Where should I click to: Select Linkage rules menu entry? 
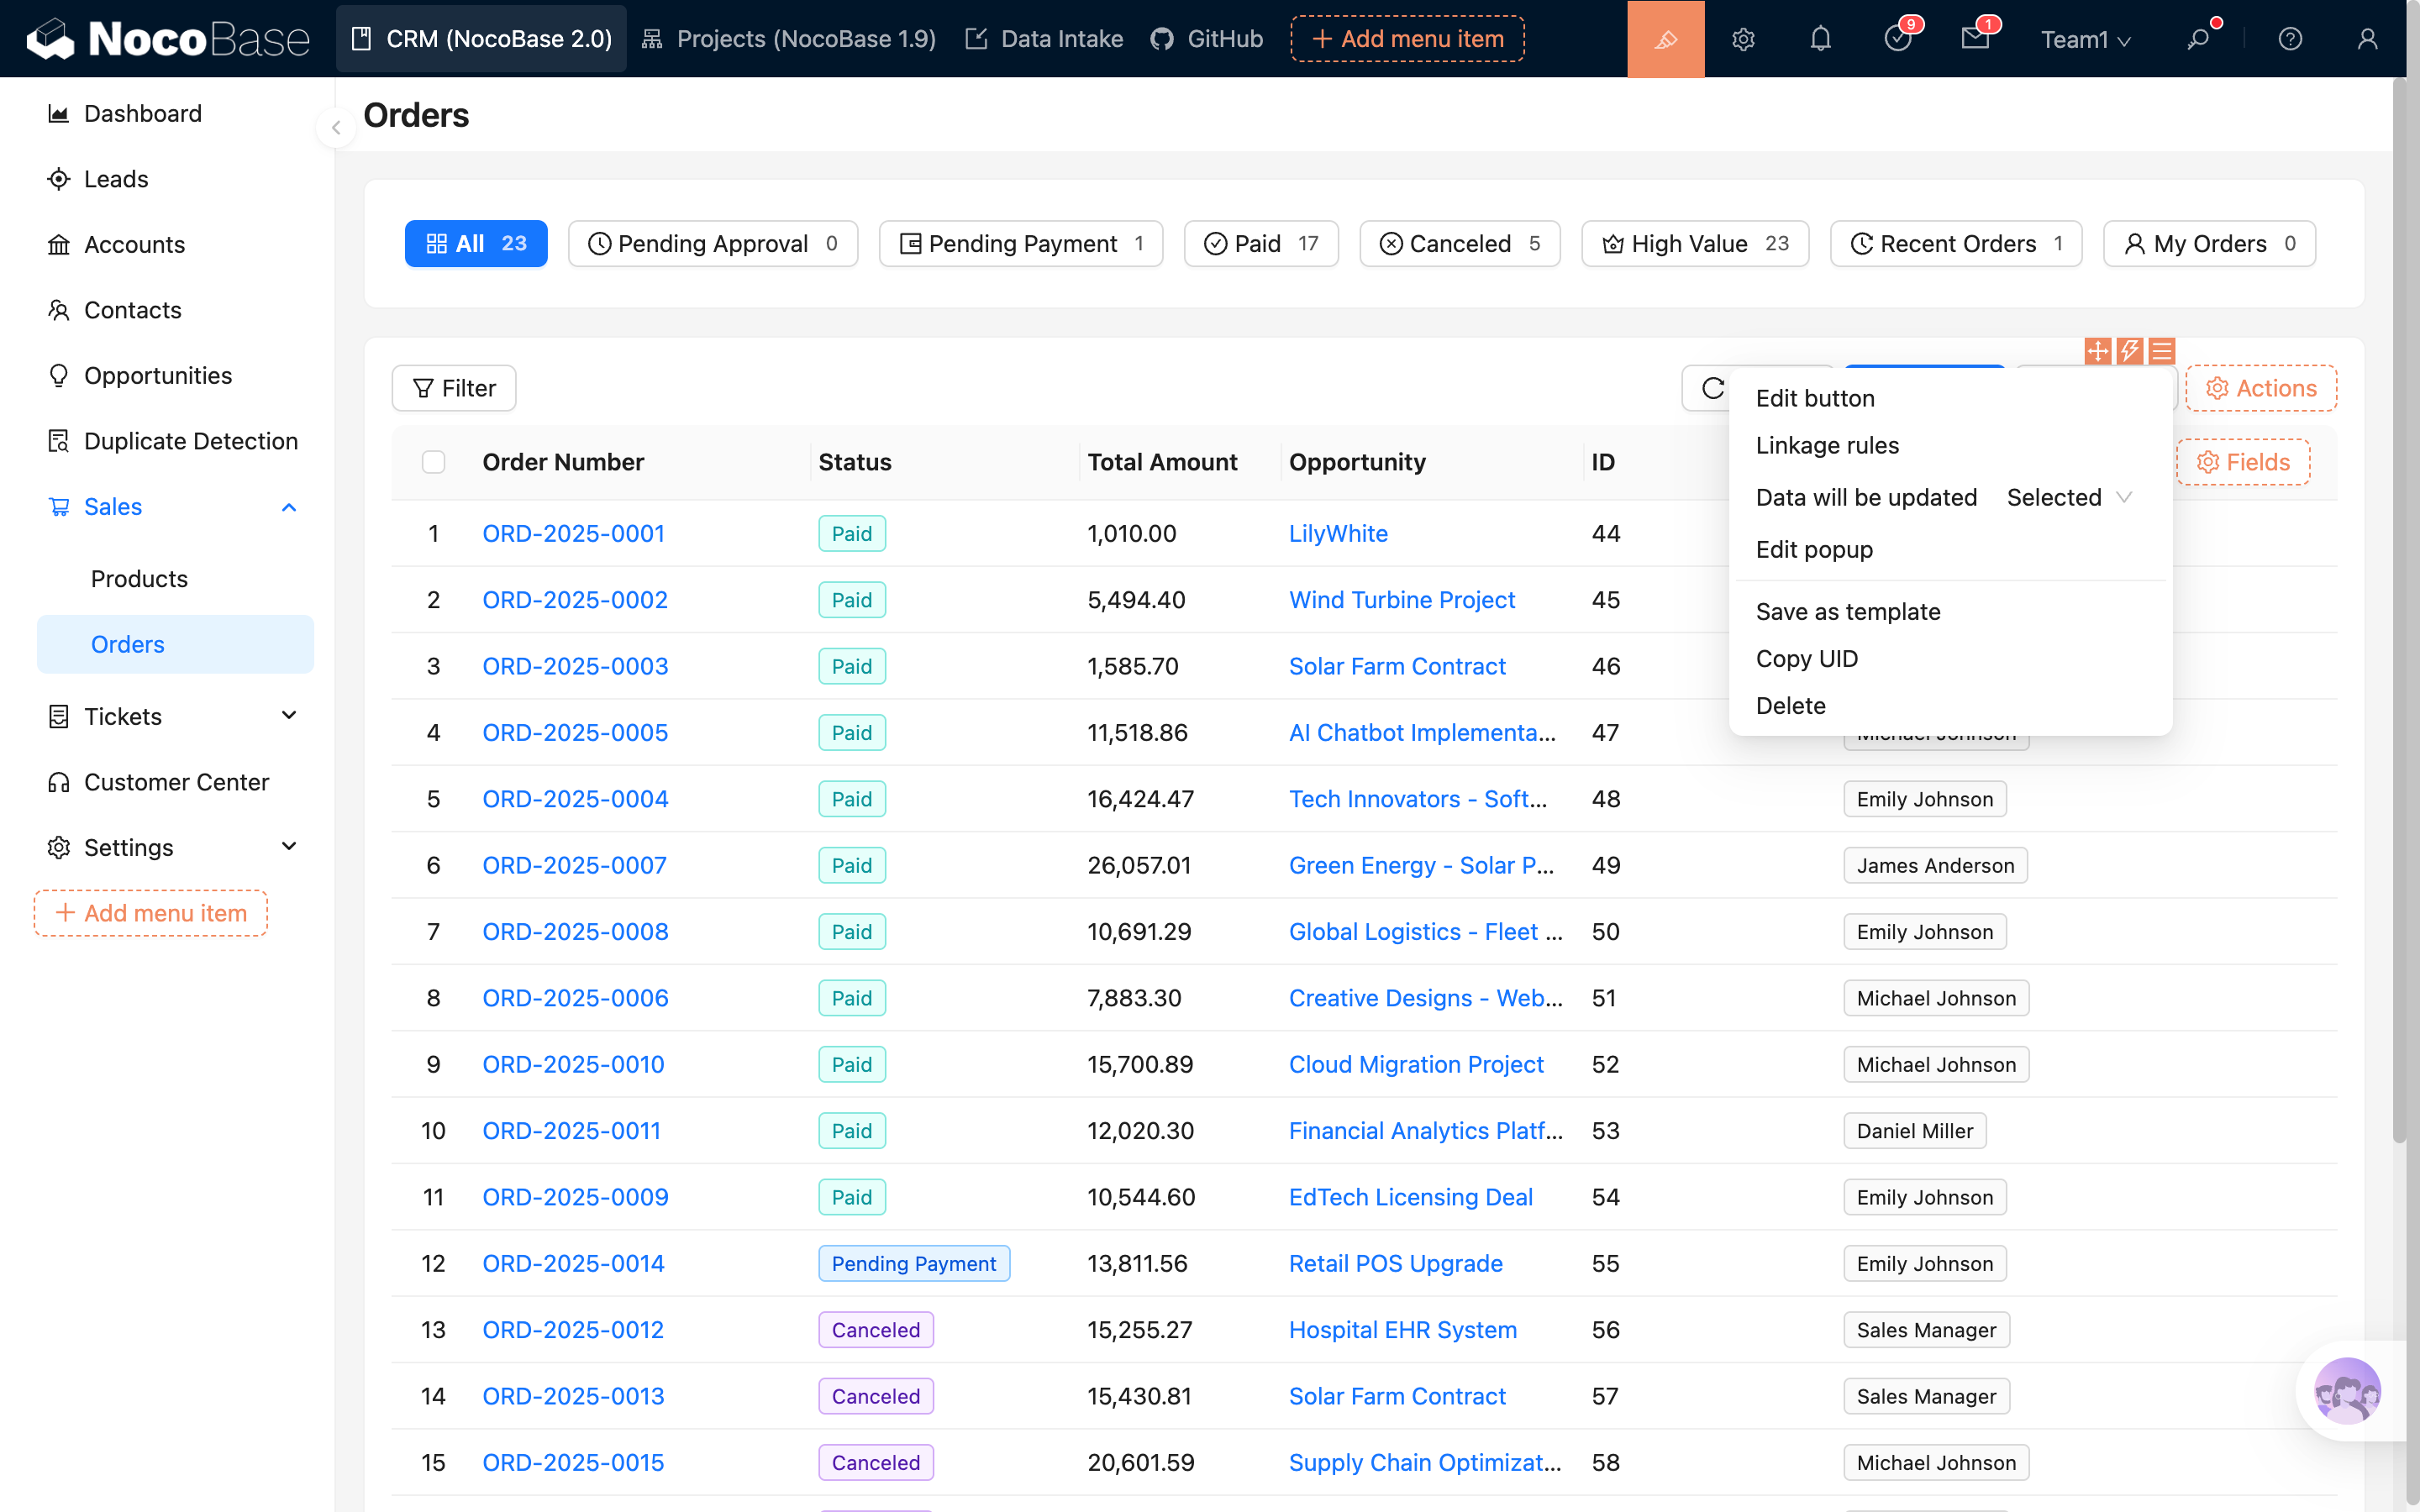(x=1827, y=445)
